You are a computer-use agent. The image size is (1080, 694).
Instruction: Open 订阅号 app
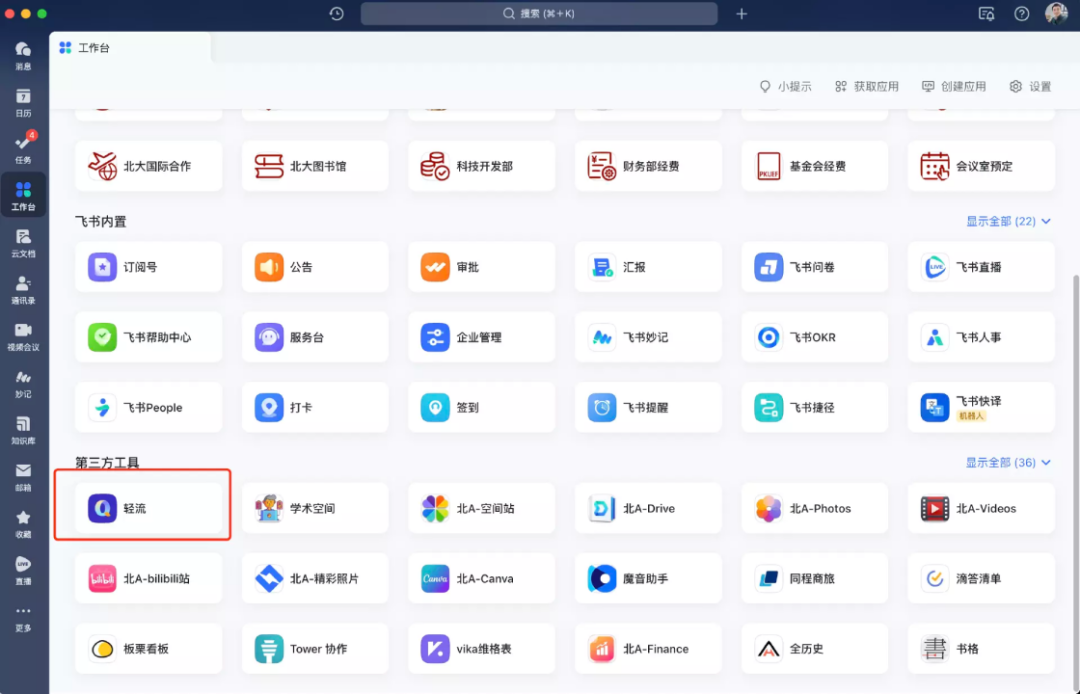click(148, 266)
